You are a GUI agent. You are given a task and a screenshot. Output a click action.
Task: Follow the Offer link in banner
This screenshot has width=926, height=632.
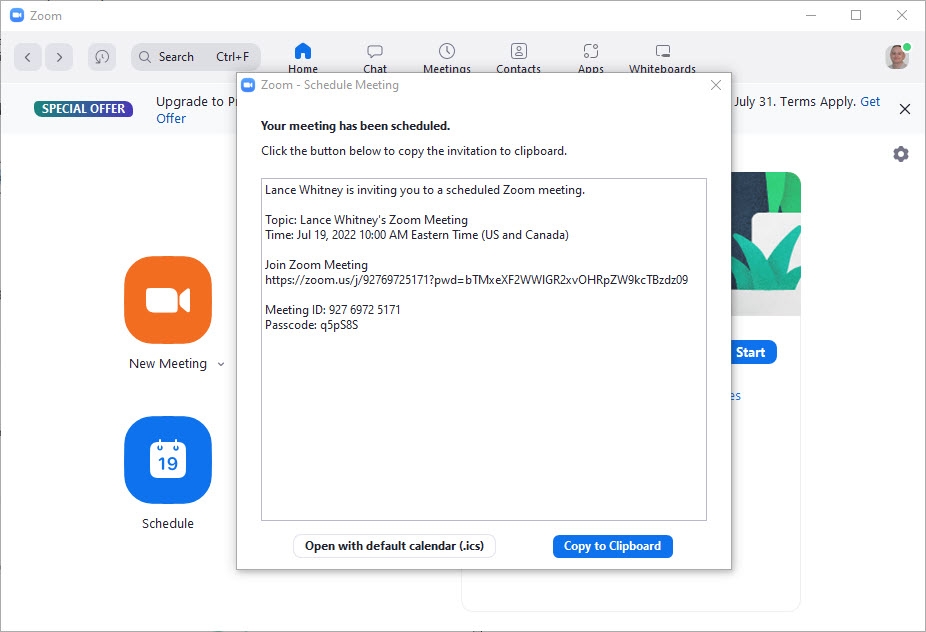171,119
